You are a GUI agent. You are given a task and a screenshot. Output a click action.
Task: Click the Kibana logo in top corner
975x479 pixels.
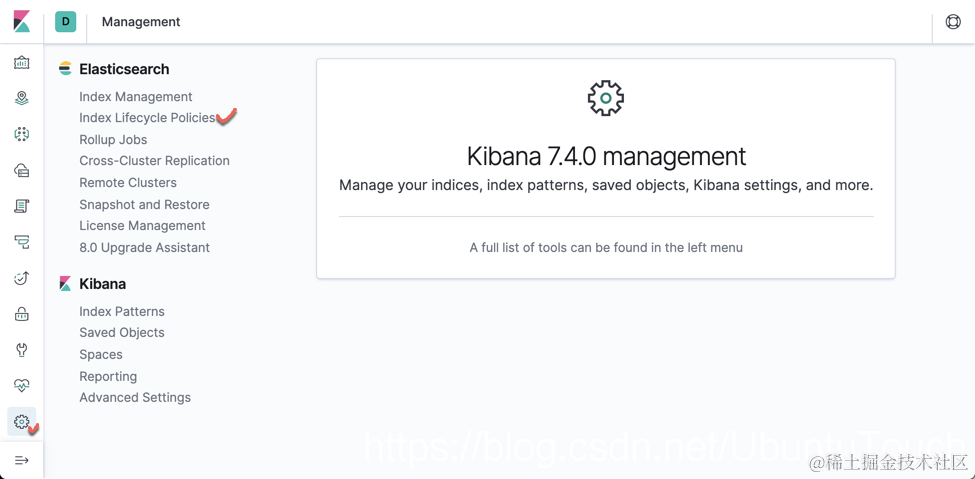[22, 22]
